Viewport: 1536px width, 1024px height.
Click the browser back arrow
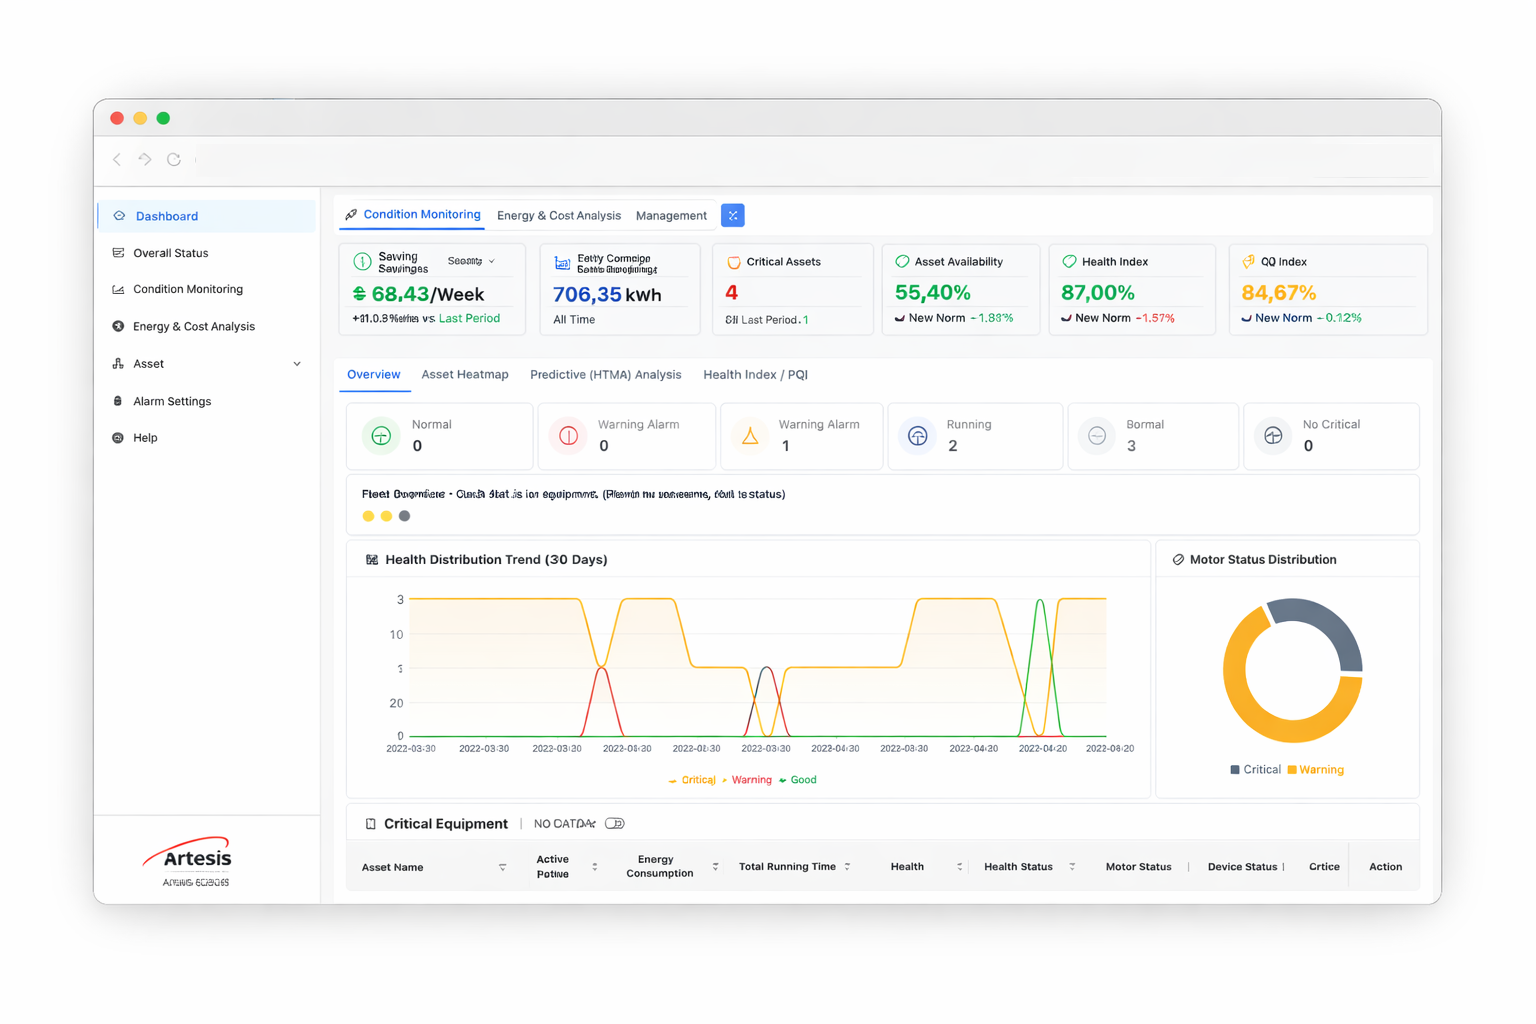(117, 160)
